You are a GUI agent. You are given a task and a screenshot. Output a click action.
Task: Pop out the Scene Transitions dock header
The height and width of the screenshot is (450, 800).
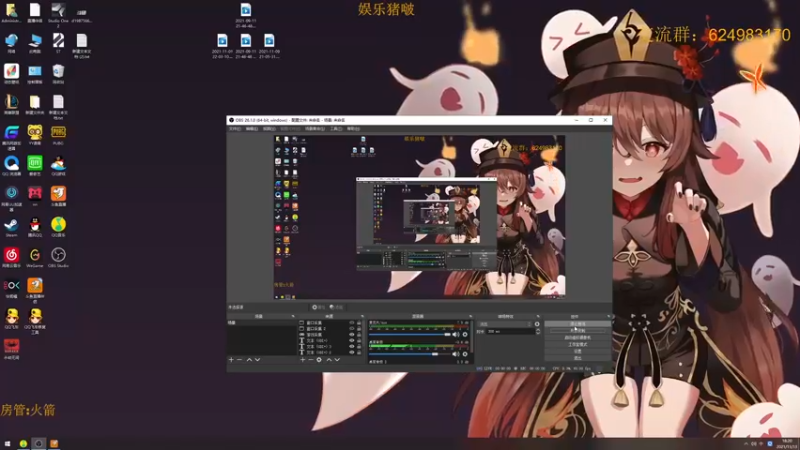(x=538, y=316)
